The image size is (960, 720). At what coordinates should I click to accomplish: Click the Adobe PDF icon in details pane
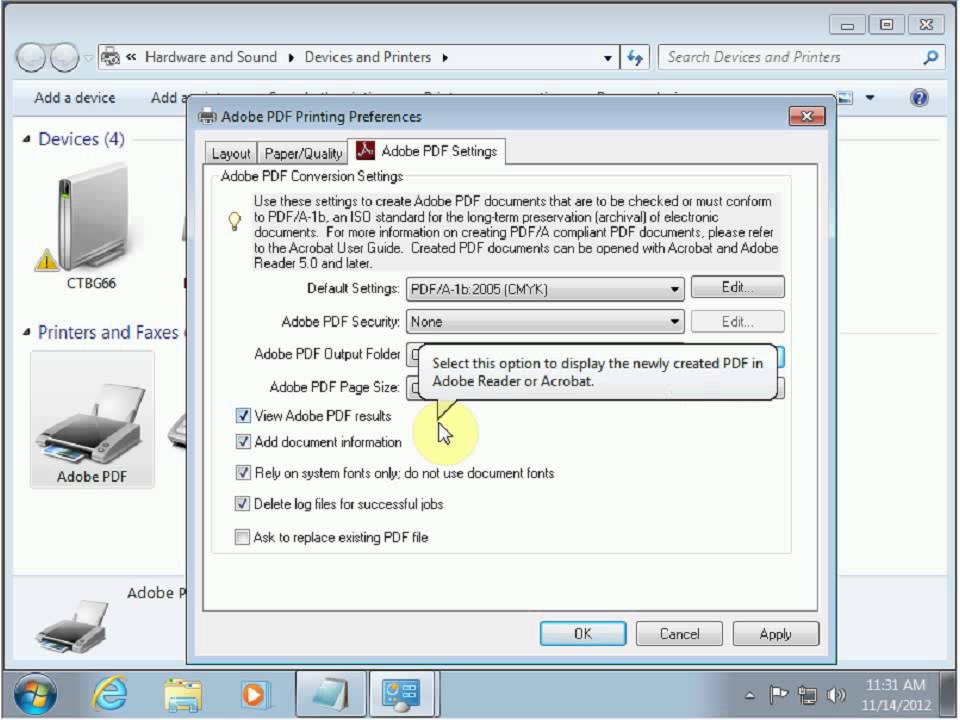[x=73, y=626]
